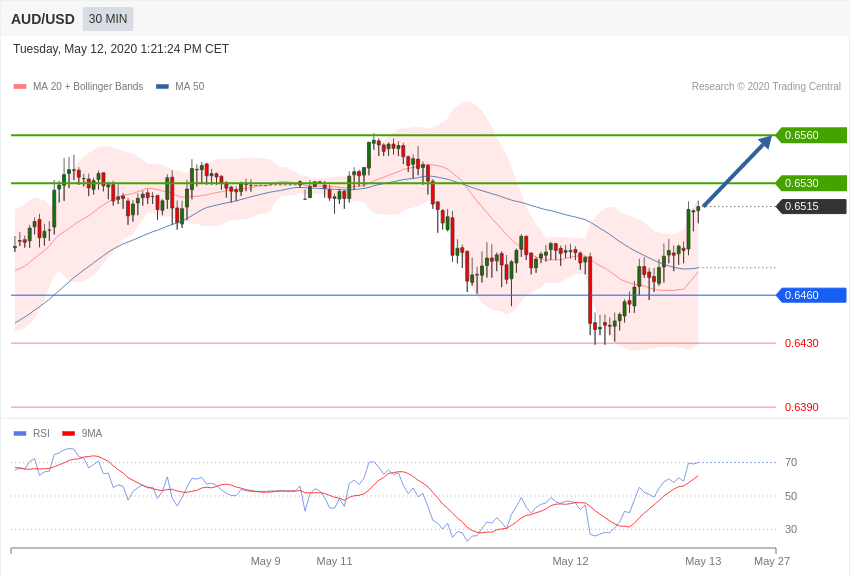Viewport: 850px width, 576px height.
Task: Click the red 0.6390 support label
Action: pos(802,407)
